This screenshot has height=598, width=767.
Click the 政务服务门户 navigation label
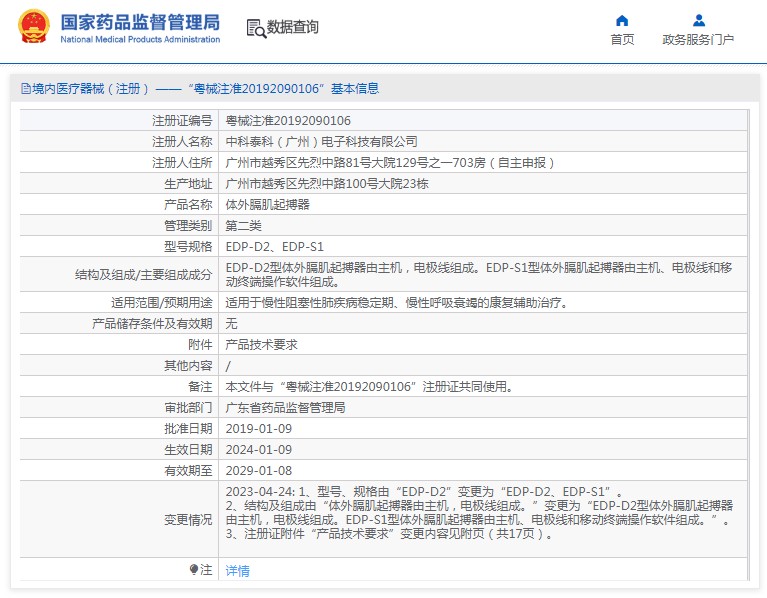pyautogui.click(x=698, y=40)
